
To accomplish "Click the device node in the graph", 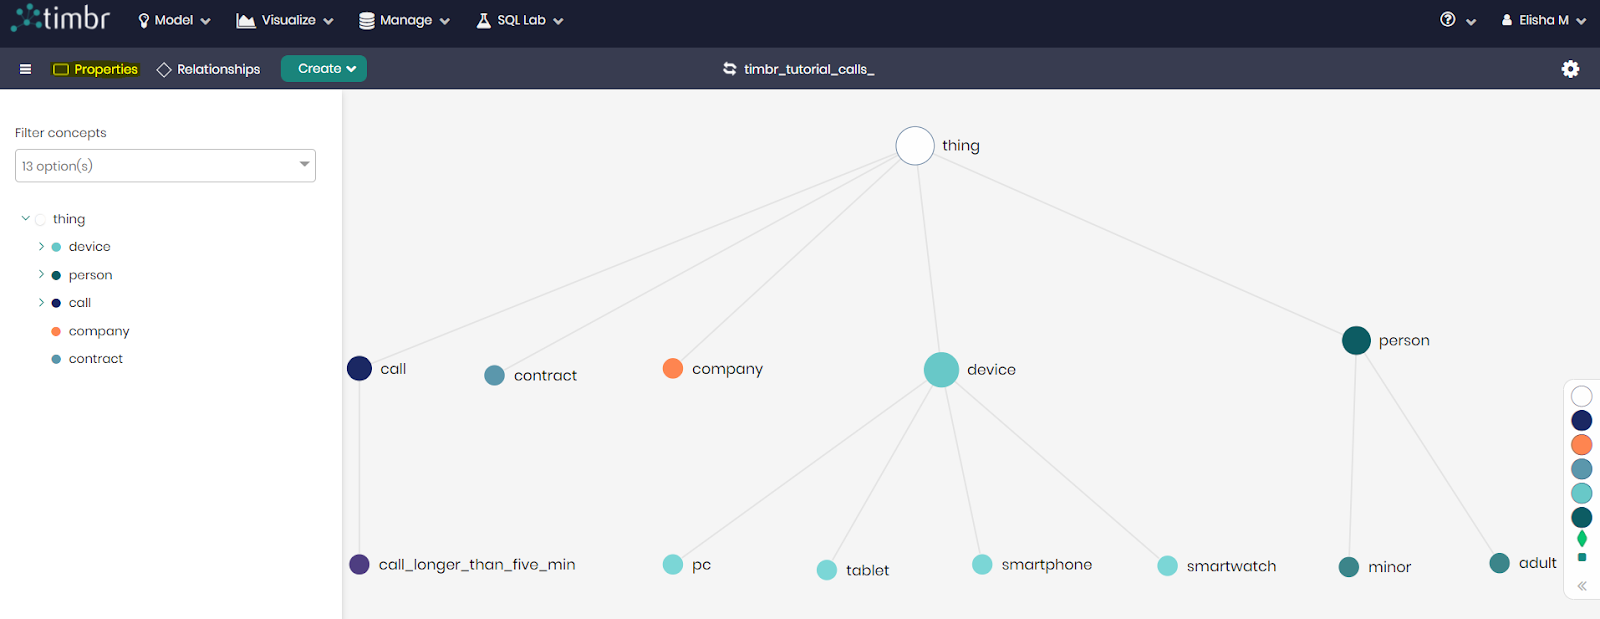I will (941, 370).
